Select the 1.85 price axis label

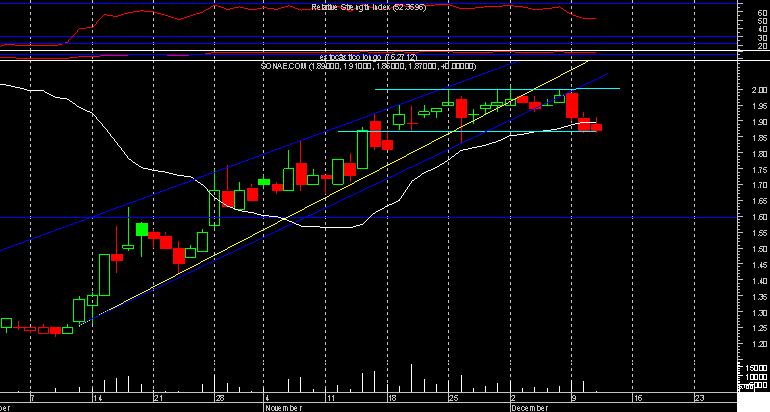pyautogui.click(x=760, y=138)
